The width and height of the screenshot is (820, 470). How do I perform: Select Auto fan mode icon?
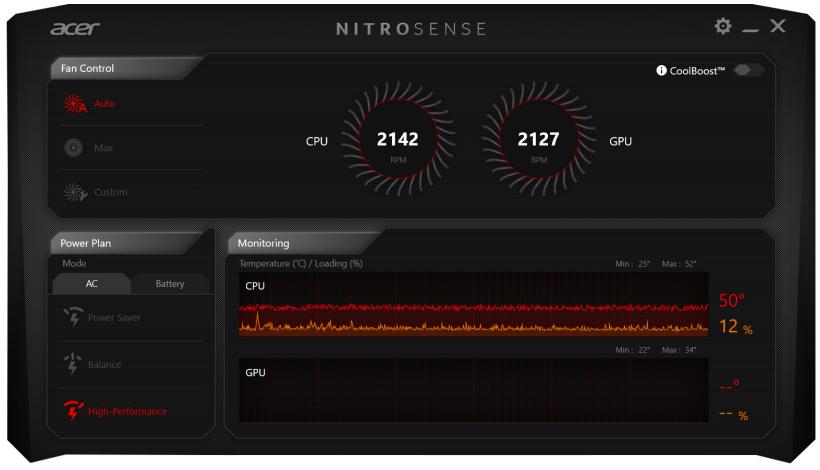pyautogui.click(x=75, y=104)
